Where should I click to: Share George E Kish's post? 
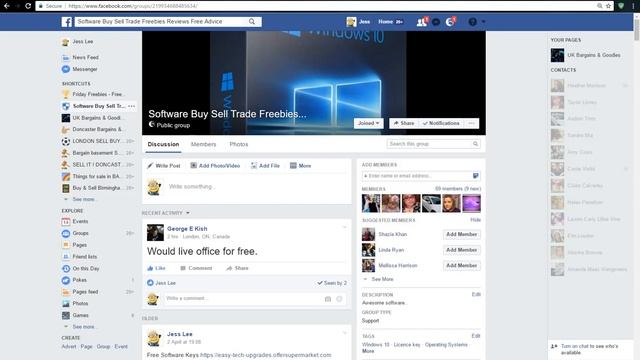tap(237, 268)
